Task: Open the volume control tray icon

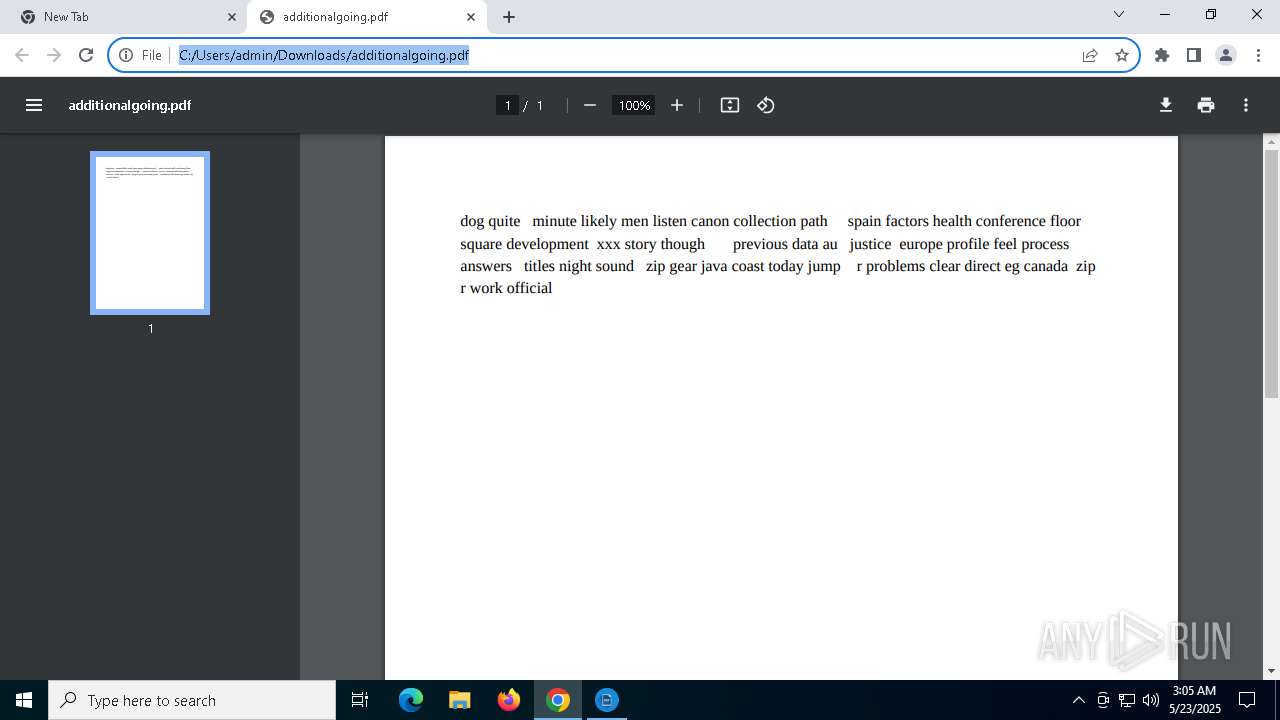Action: point(1151,700)
